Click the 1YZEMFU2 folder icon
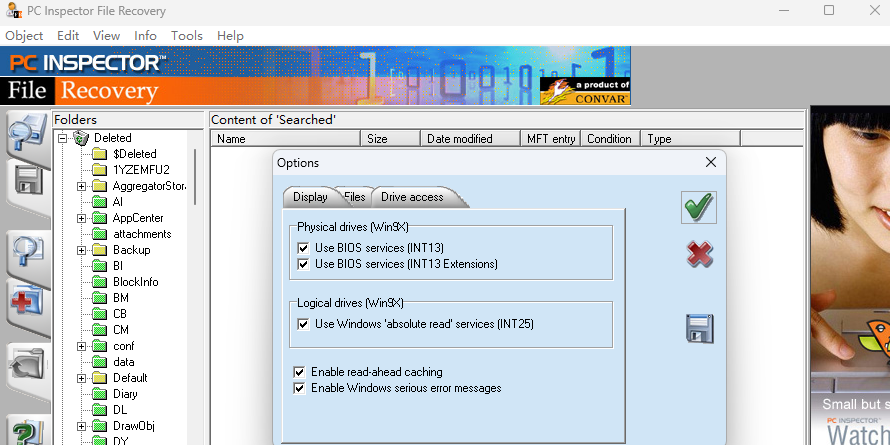The height and width of the screenshot is (445, 890). point(99,170)
